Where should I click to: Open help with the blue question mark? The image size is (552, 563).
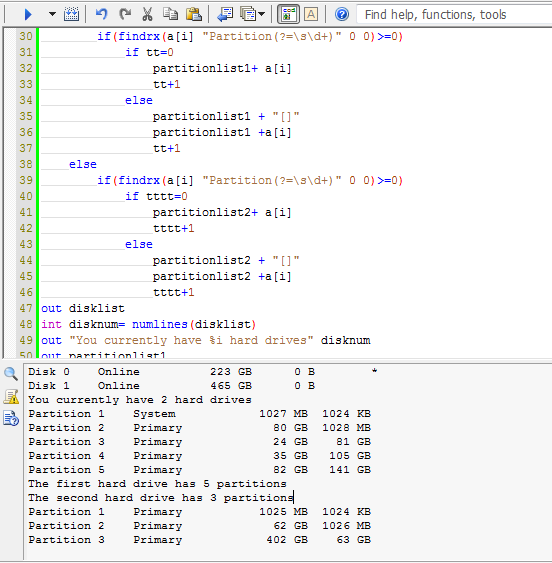[342, 14]
